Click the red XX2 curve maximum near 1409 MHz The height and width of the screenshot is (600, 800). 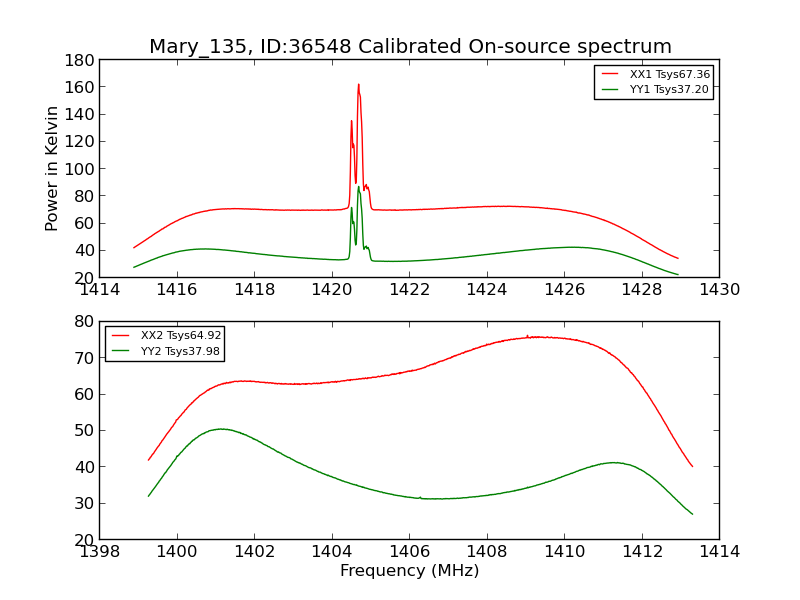click(x=535, y=337)
